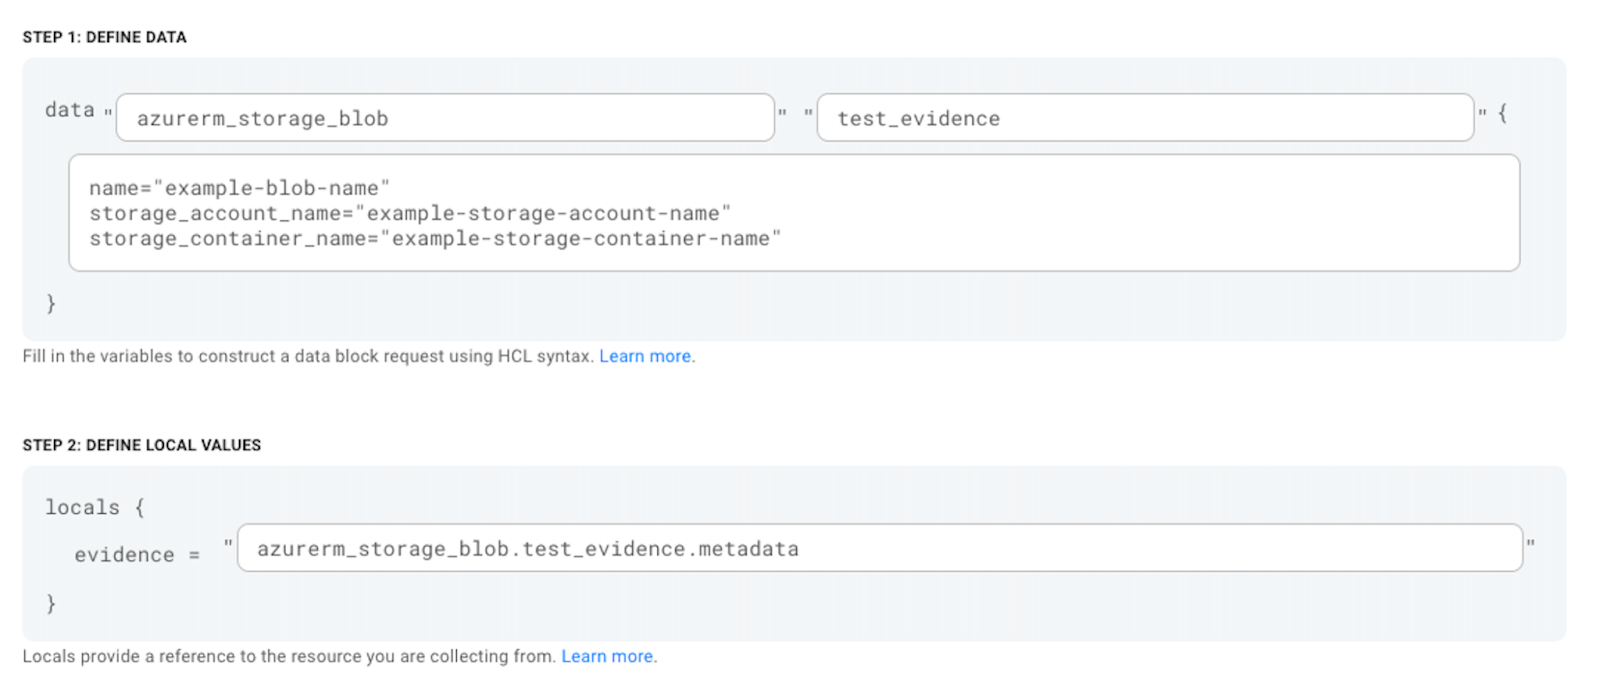1600x692 pixels.
Task: Click the 'data' keyword label
Action: pyautogui.click(x=70, y=110)
